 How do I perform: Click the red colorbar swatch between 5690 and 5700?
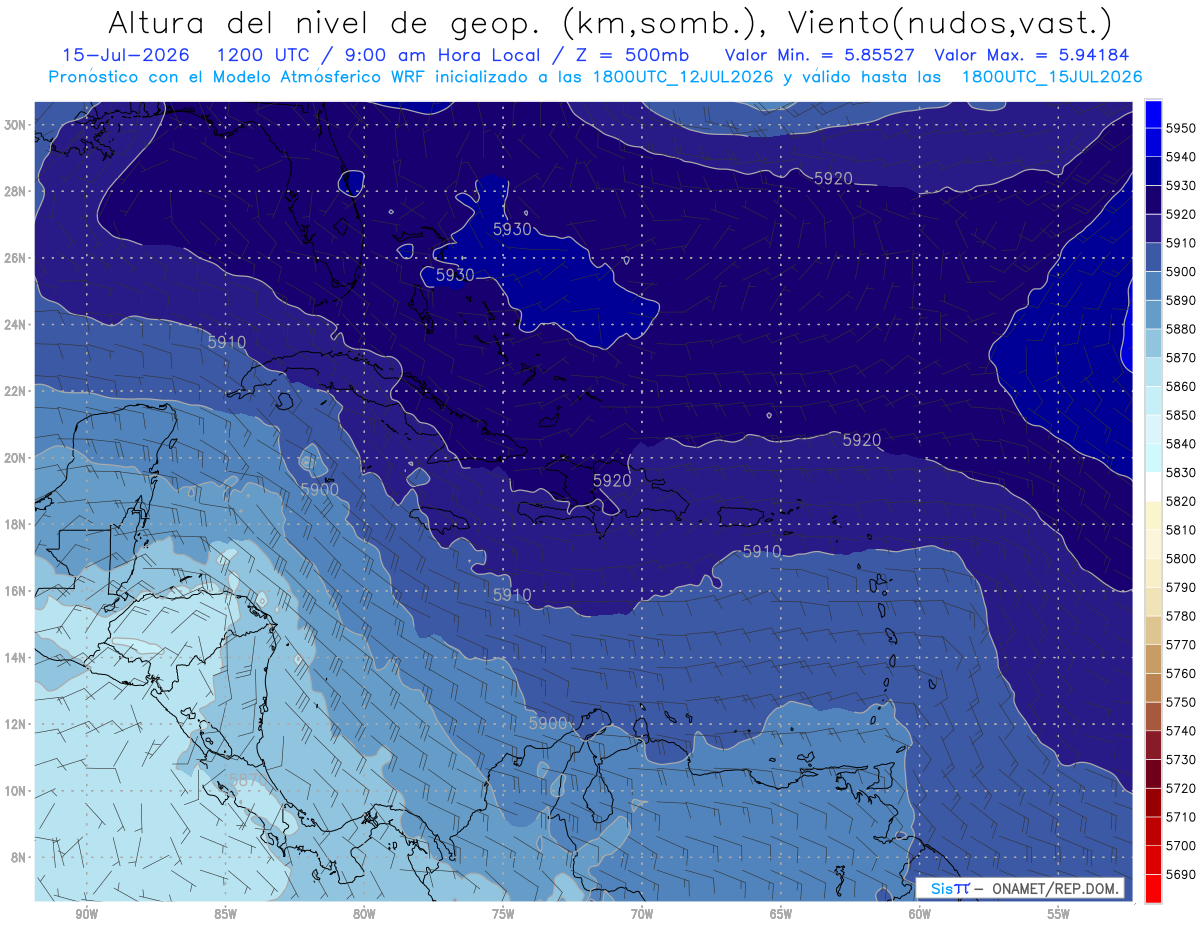pyautogui.click(x=1153, y=860)
